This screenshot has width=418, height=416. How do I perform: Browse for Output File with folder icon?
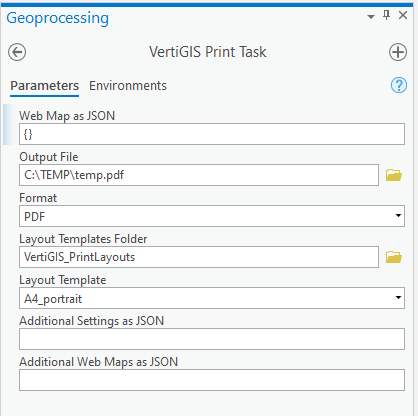coord(394,175)
